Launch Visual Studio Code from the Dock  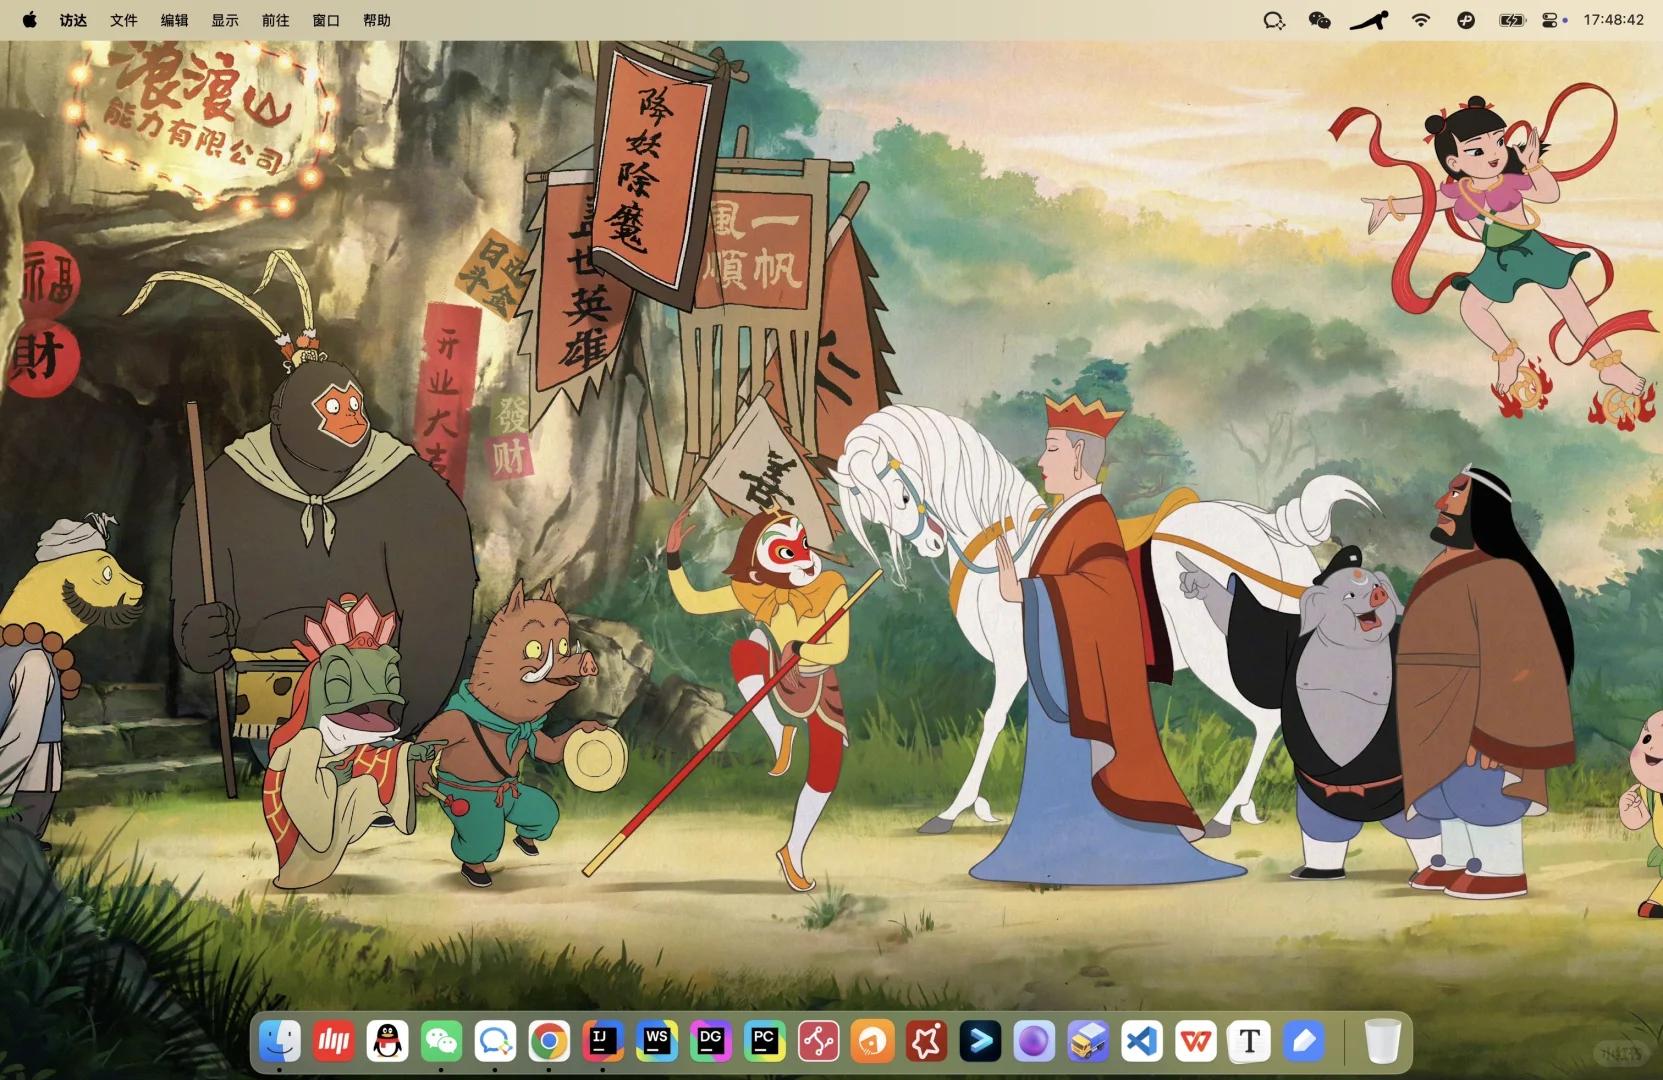coord(1142,1042)
